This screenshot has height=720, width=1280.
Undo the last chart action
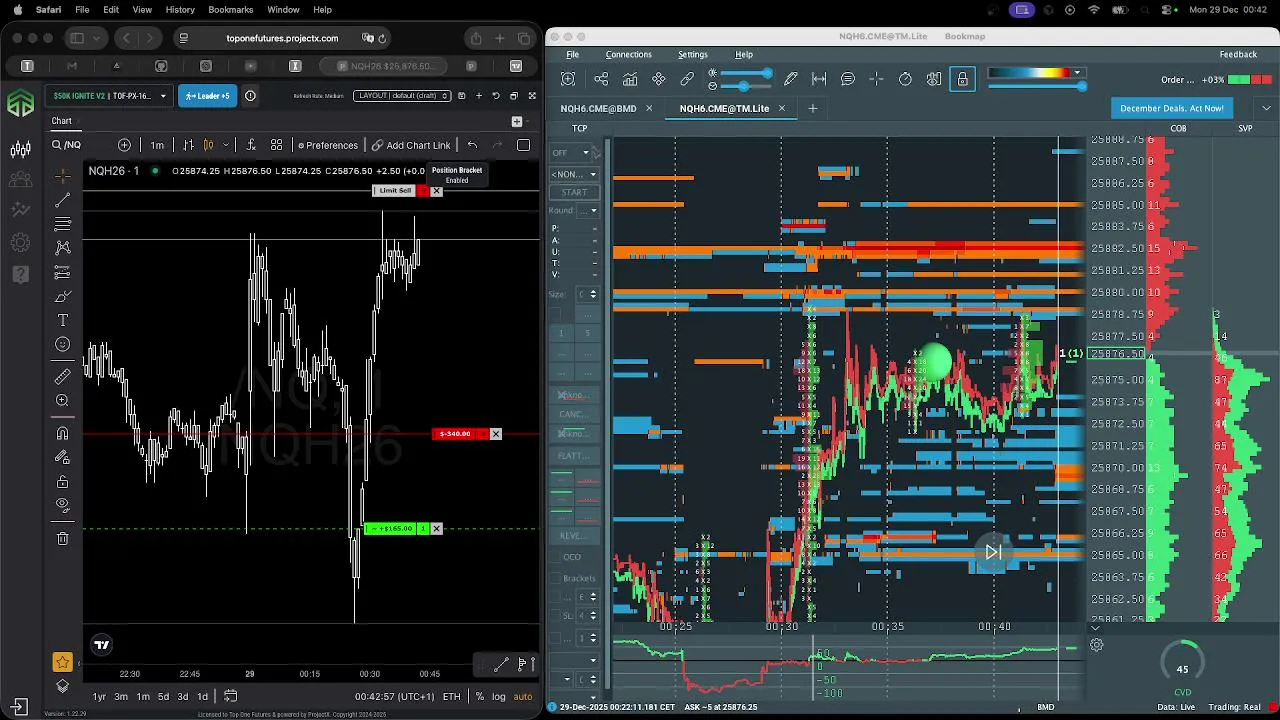pos(472,145)
